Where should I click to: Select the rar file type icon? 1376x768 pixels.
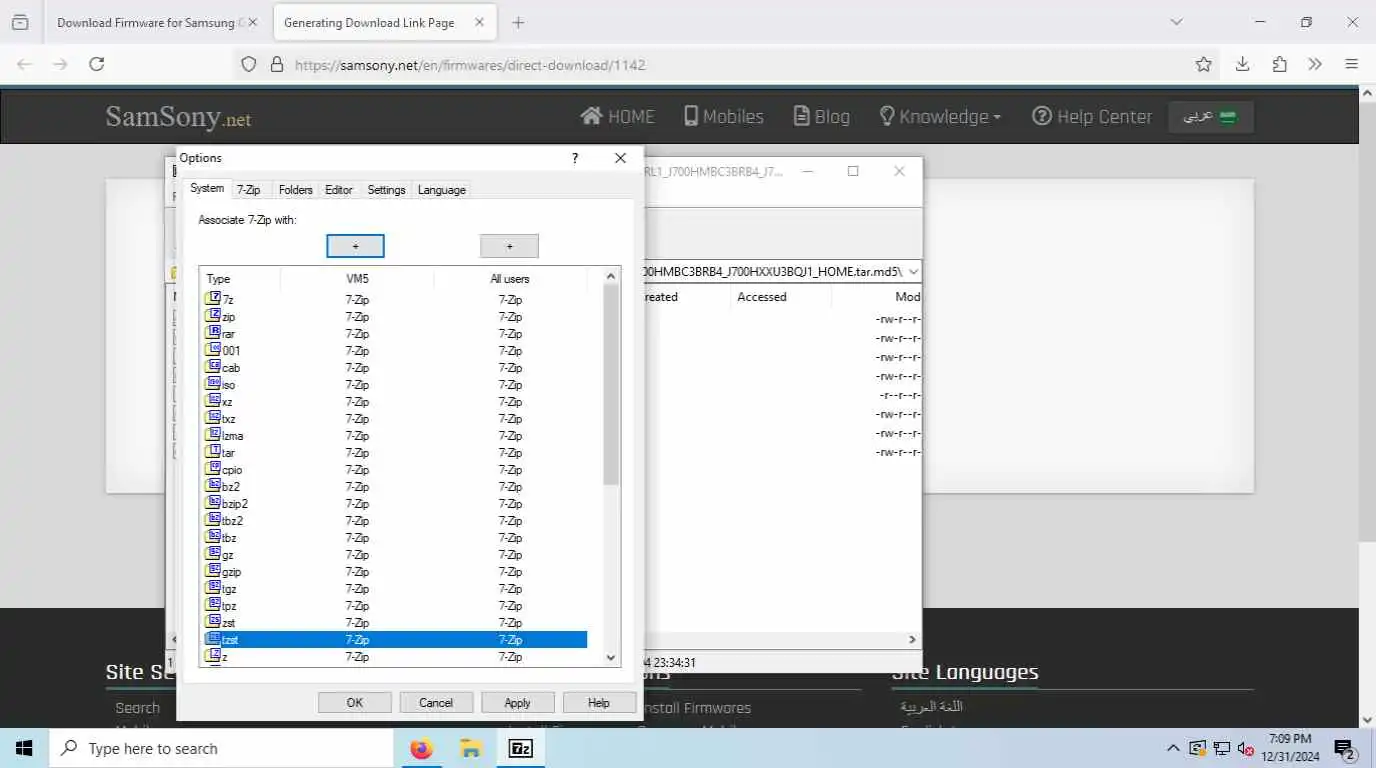pos(212,333)
